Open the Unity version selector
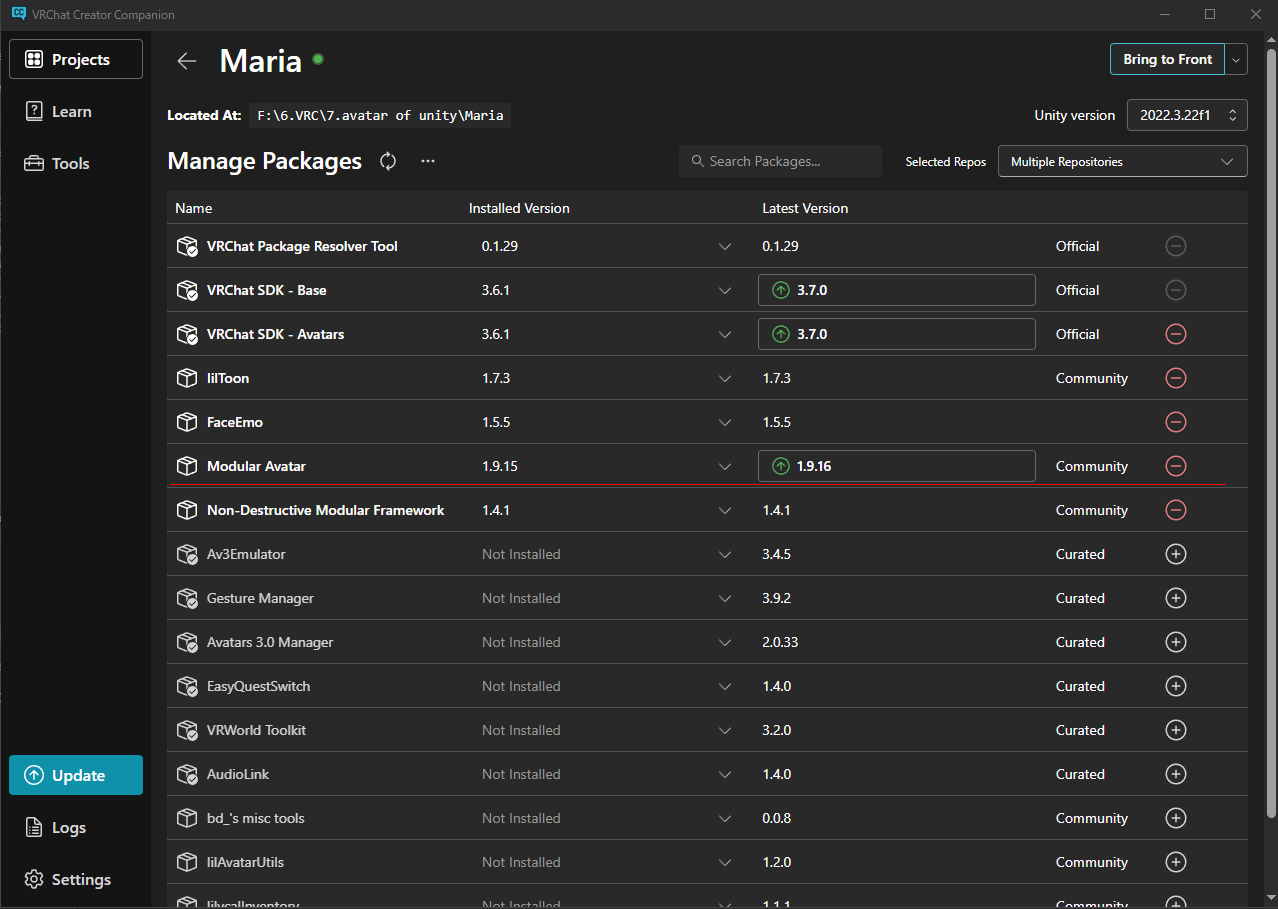This screenshot has width=1278, height=909. coord(1187,115)
